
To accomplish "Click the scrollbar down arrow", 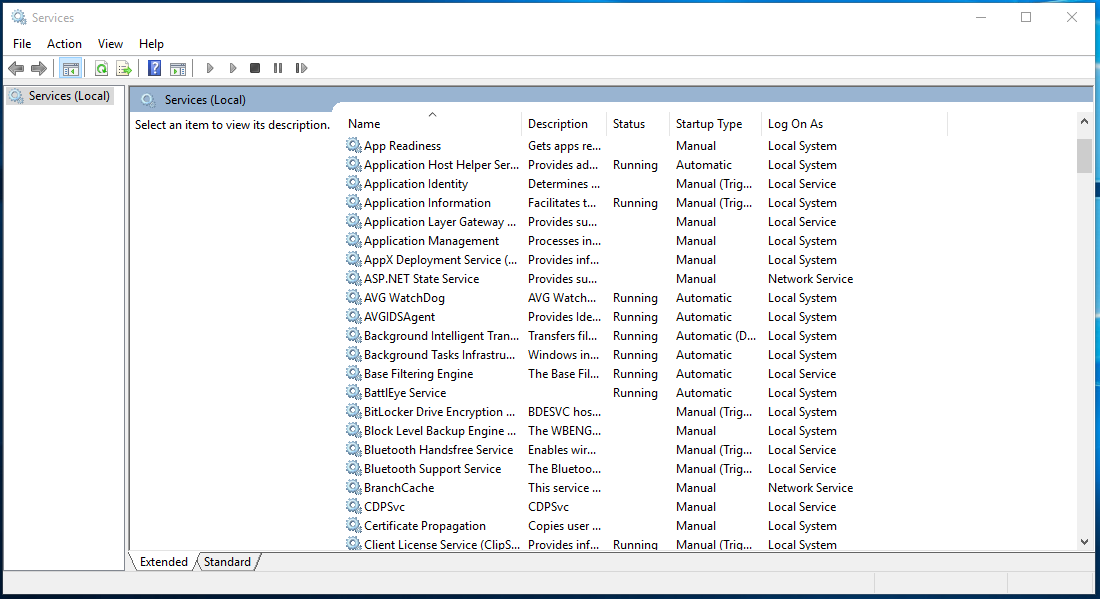I will 1085,541.
